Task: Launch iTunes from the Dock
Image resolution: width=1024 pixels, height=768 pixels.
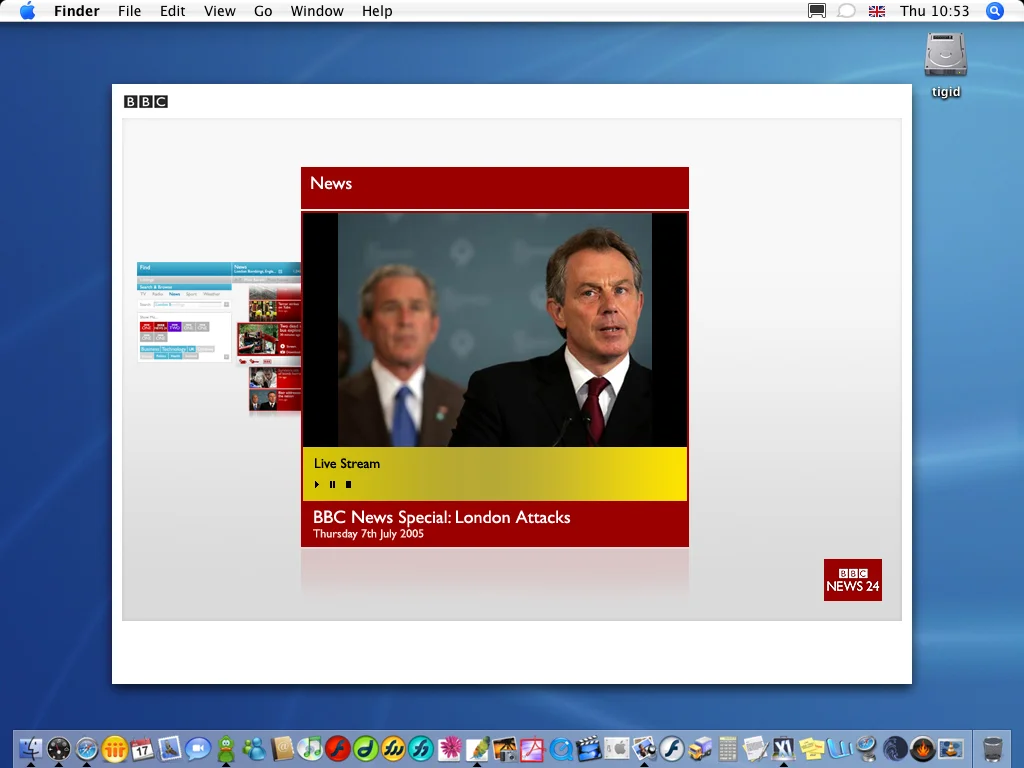Action: click(x=310, y=748)
